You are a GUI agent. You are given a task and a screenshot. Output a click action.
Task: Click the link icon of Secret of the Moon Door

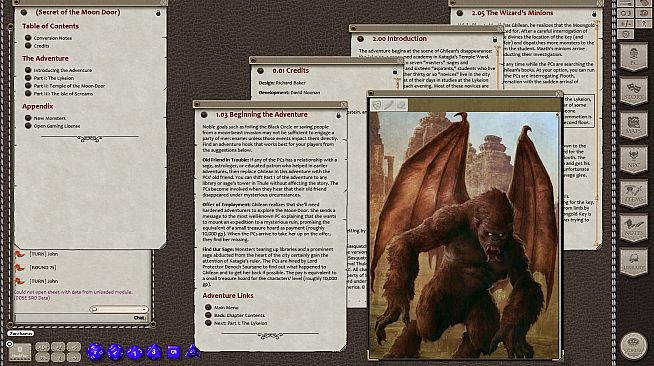[x=24, y=13]
